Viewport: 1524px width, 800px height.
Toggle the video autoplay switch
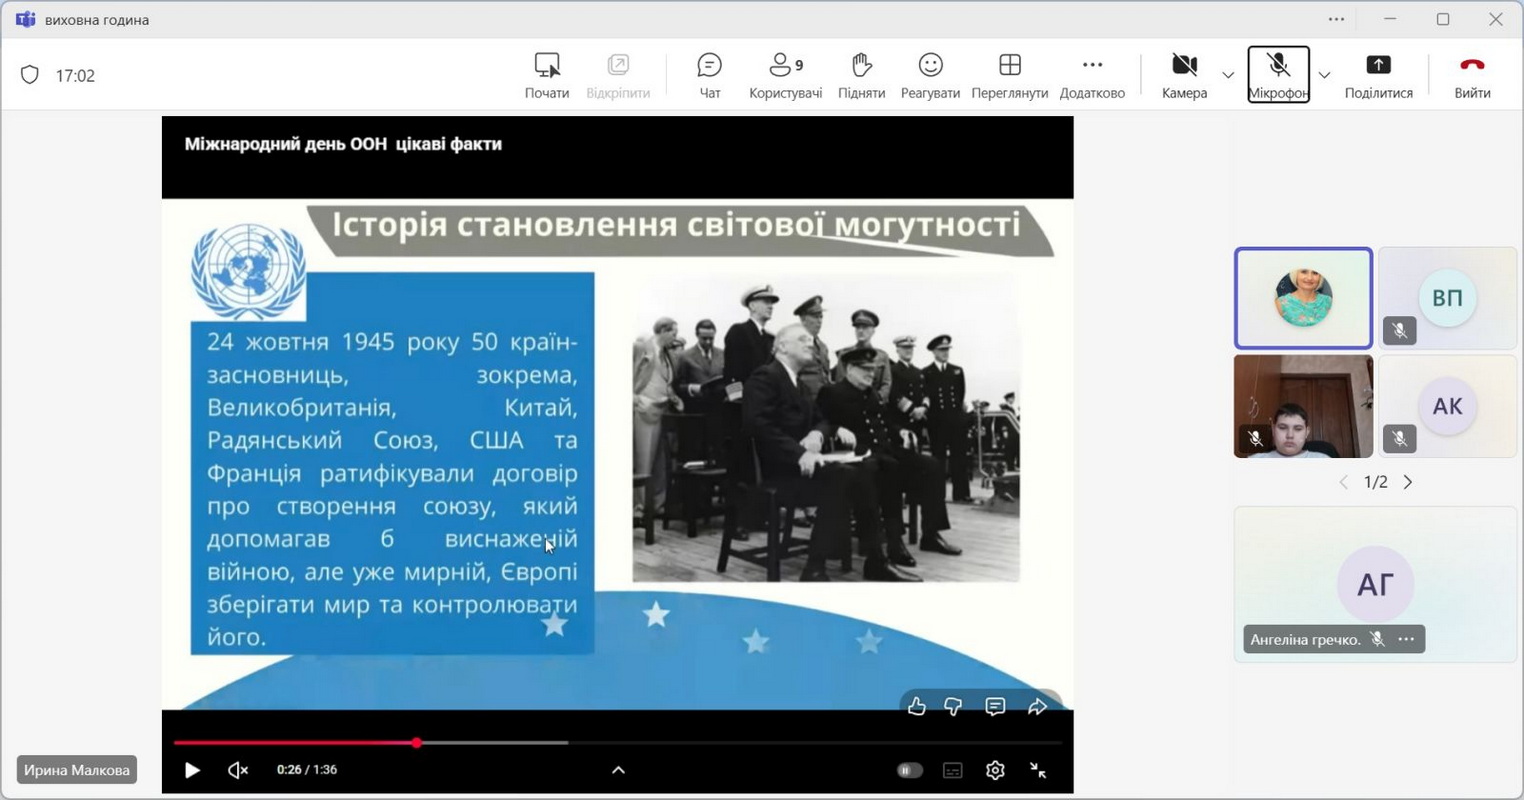[x=909, y=770]
